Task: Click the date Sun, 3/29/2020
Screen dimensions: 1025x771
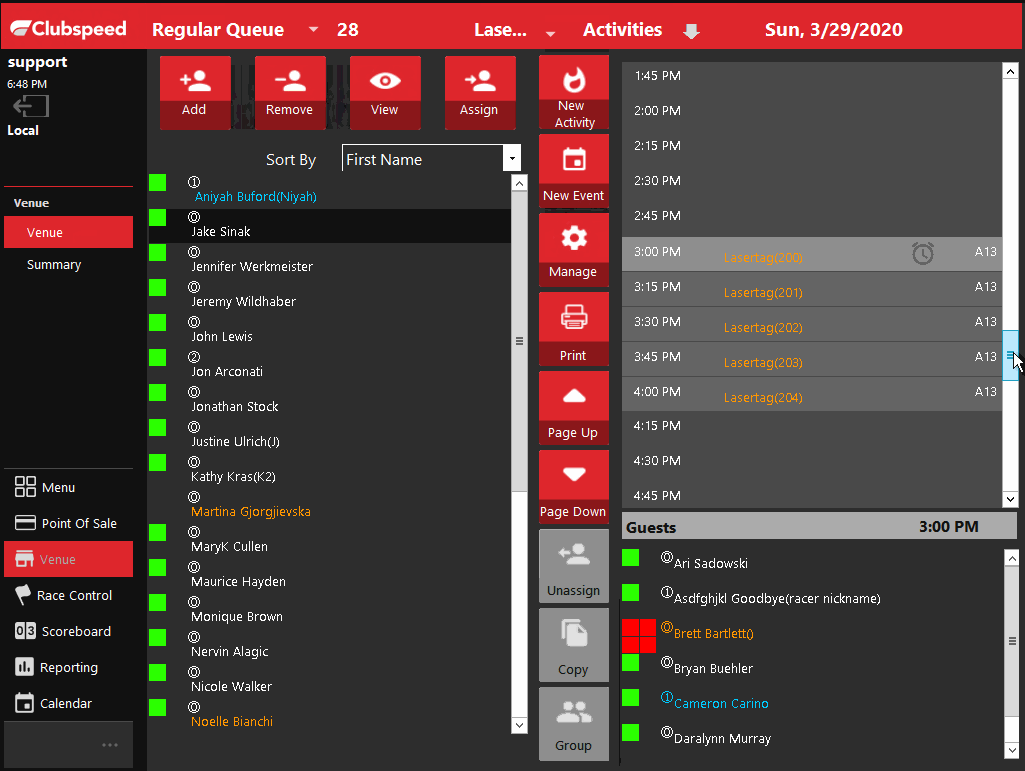Action: click(x=833, y=29)
